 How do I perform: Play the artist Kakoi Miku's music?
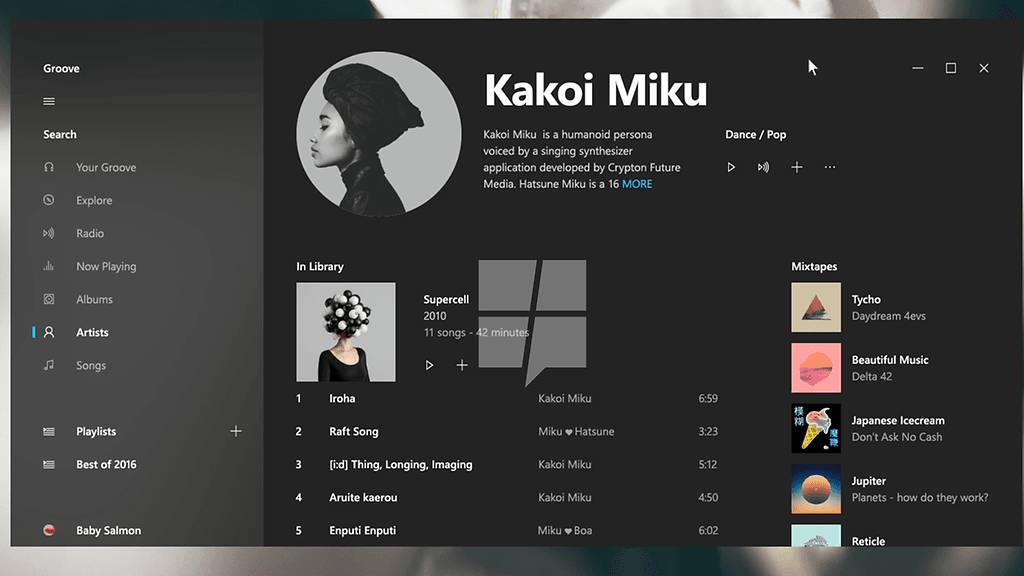pos(731,167)
